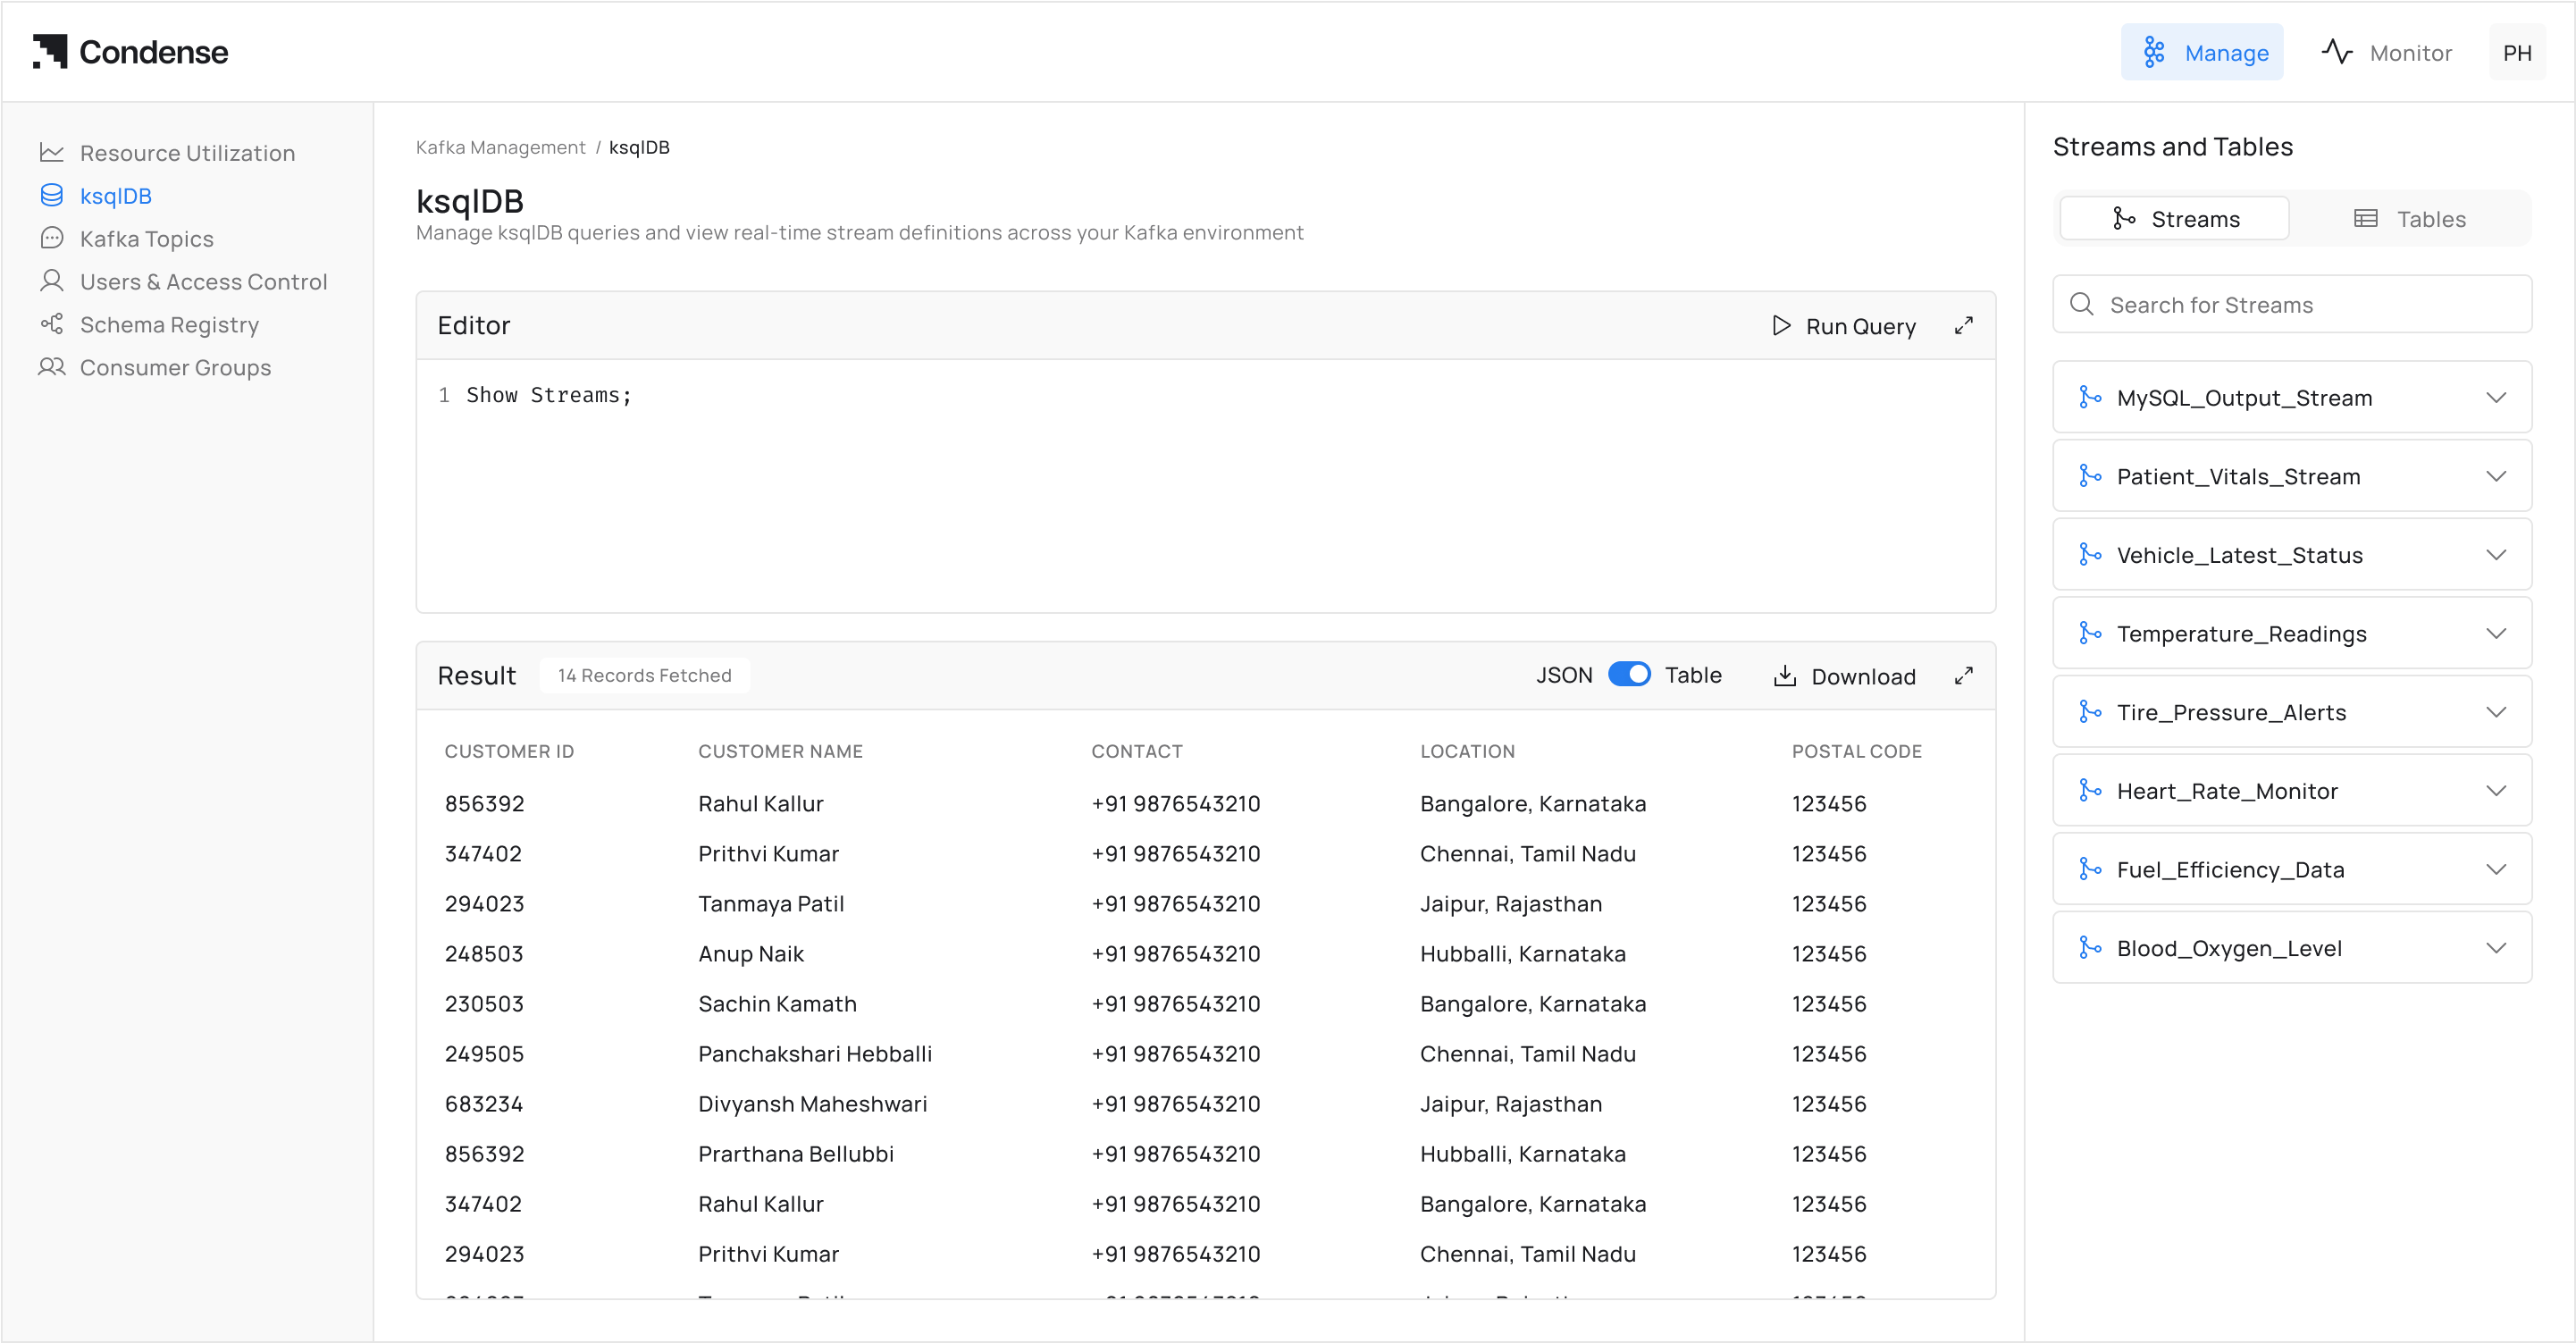Select the Streams tab
The height and width of the screenshot is (1343, 2576).
click(x=2175, y=219)
